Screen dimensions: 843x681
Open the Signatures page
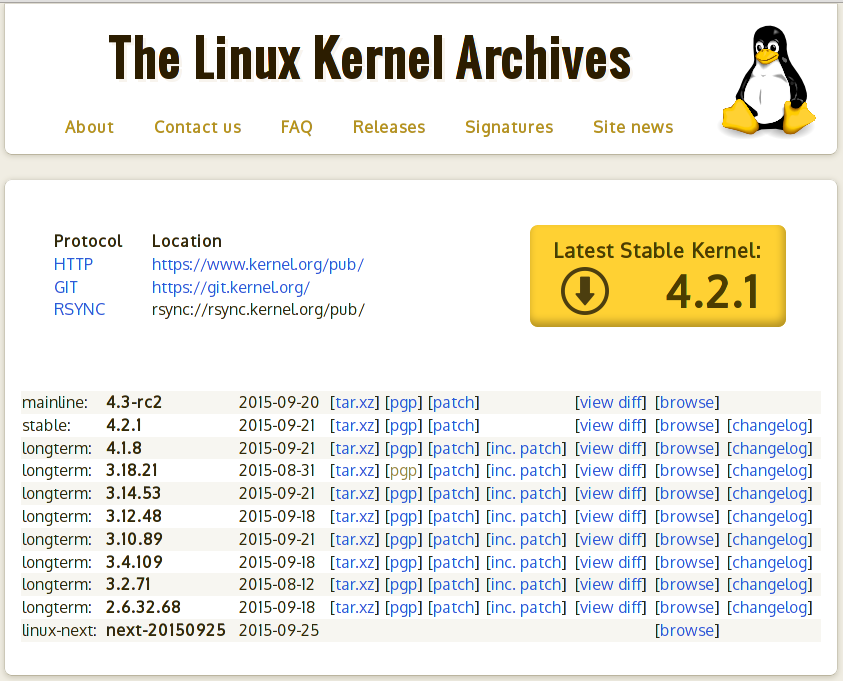tap(509, 127)
